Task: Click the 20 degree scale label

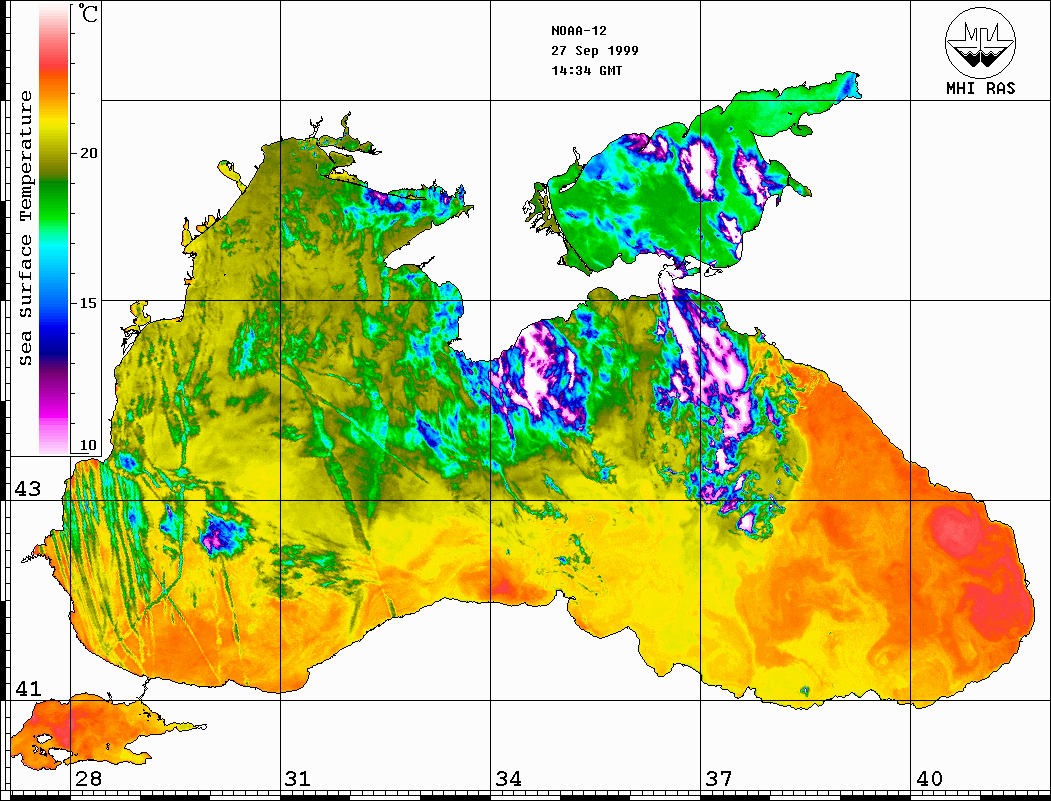Action: 88,153
